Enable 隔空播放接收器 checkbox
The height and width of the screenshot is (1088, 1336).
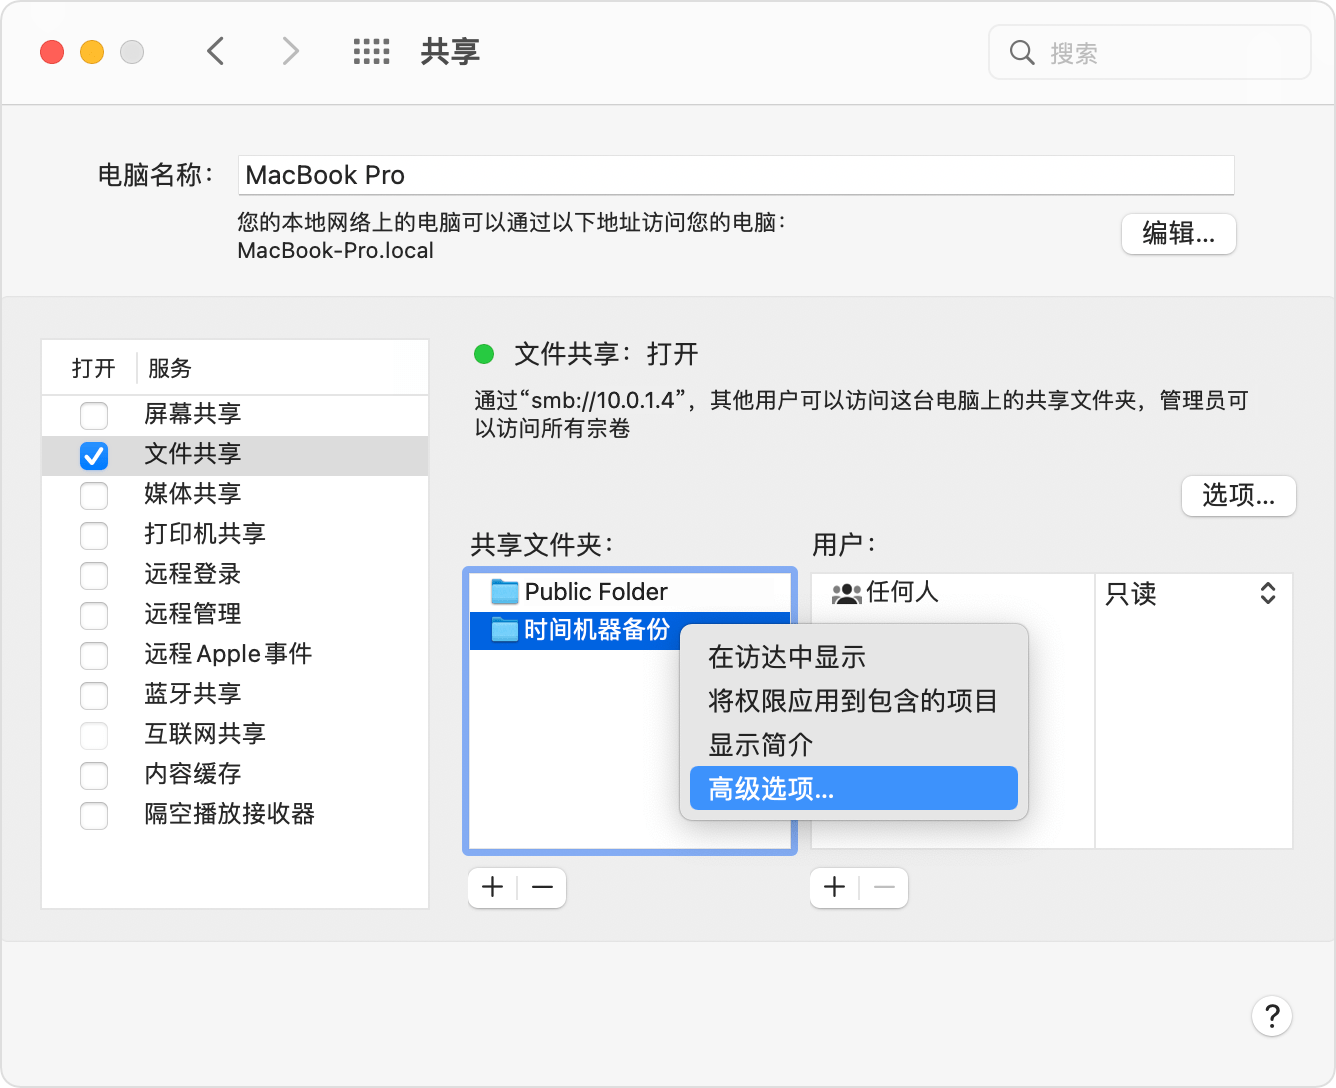point(94,815)
